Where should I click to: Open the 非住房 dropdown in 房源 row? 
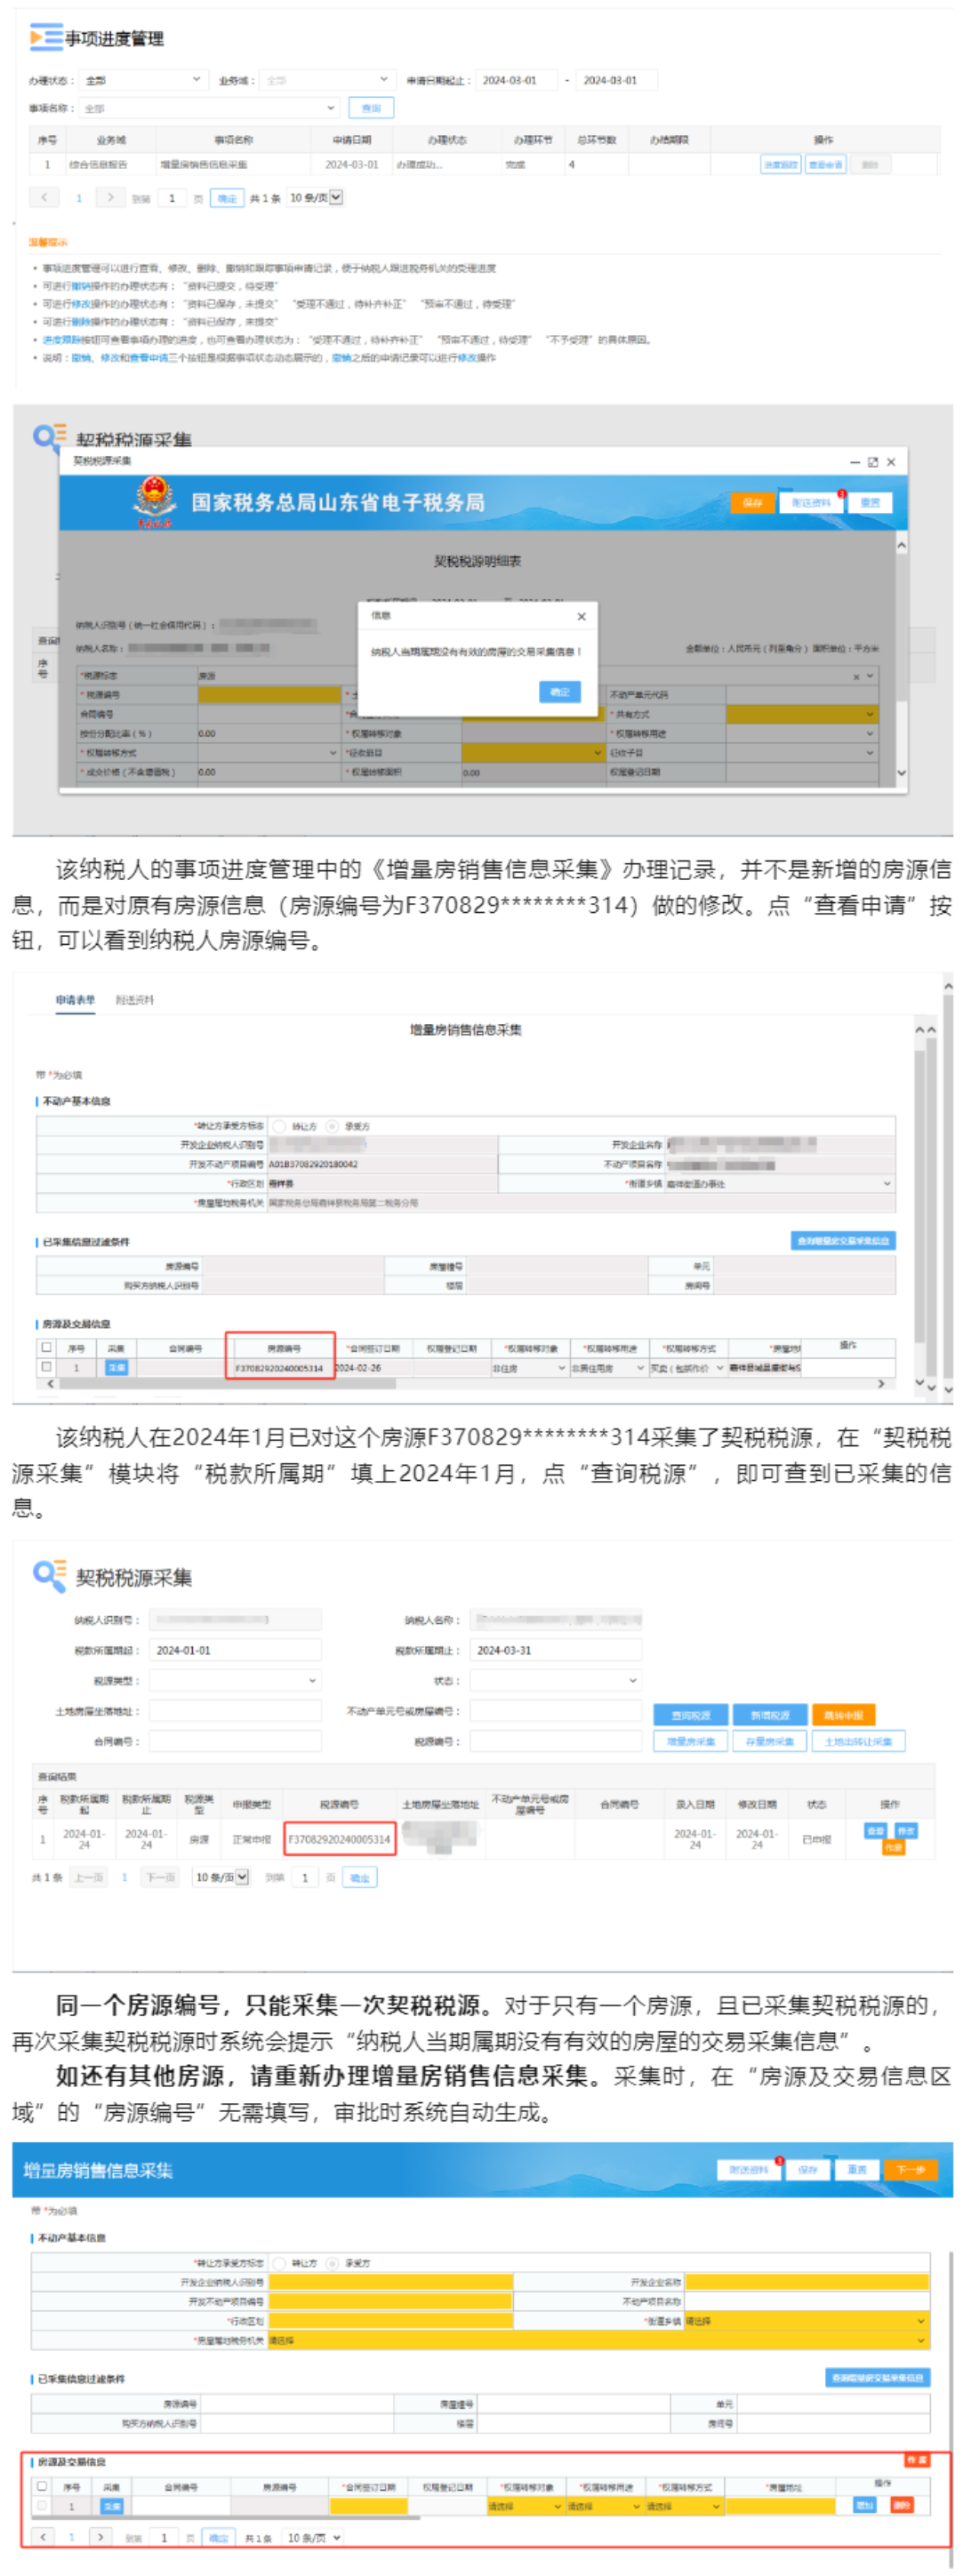point(528,1368)
